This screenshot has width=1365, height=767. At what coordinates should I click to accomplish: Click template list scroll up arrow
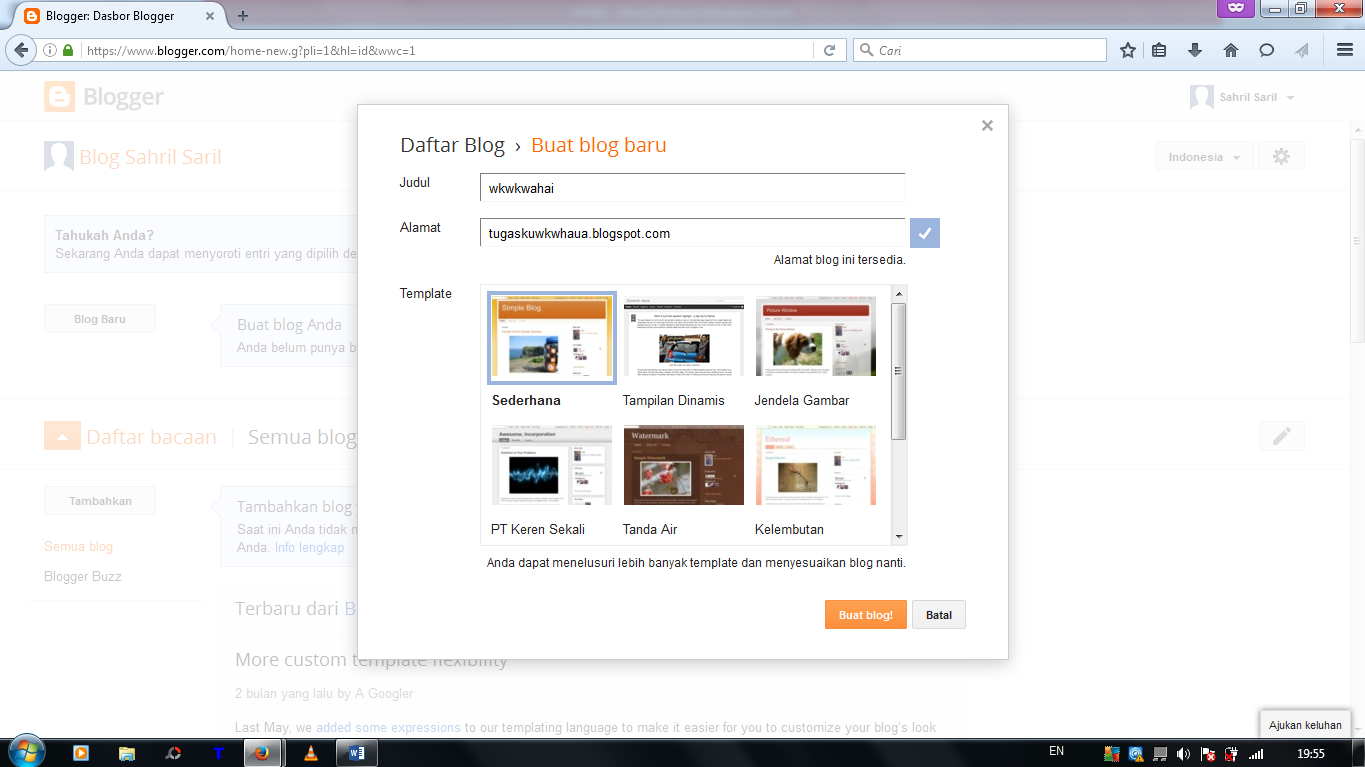point(899,294)
